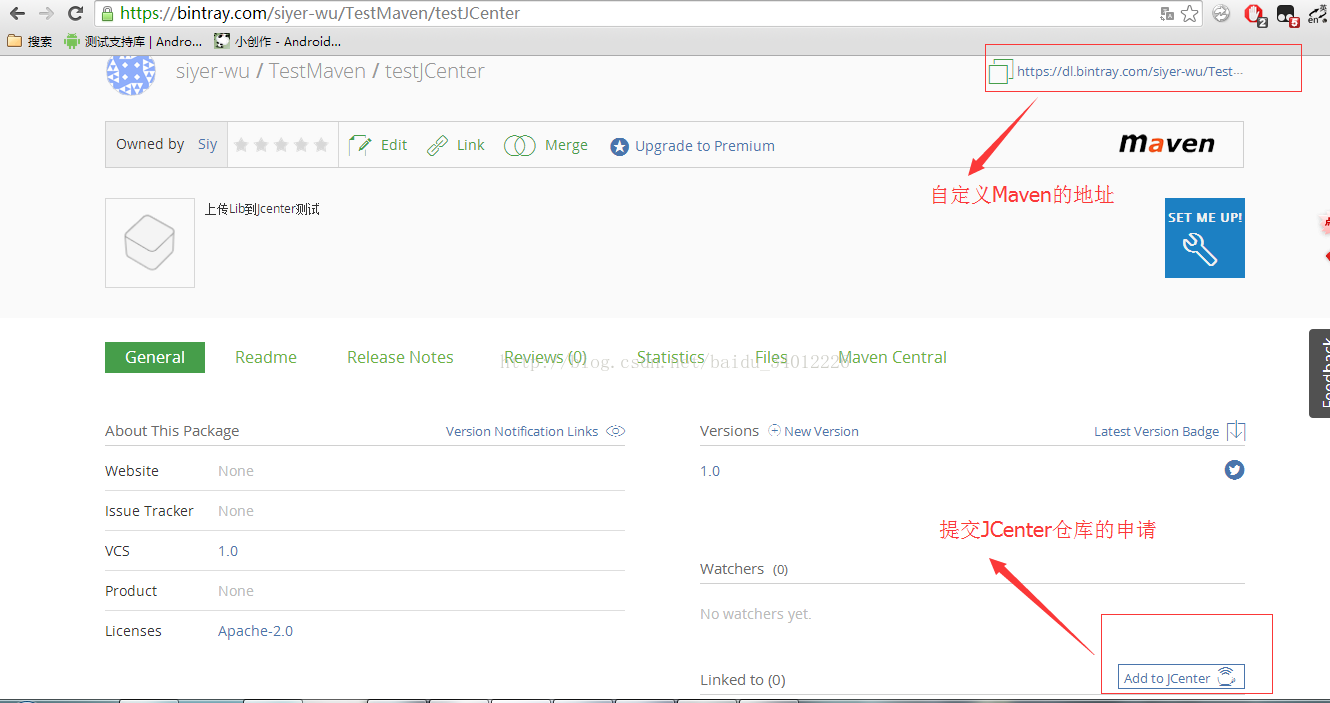Switch to the Statistics tab
The width and height of the screenshot is (1330, 703).
point(670,357)
